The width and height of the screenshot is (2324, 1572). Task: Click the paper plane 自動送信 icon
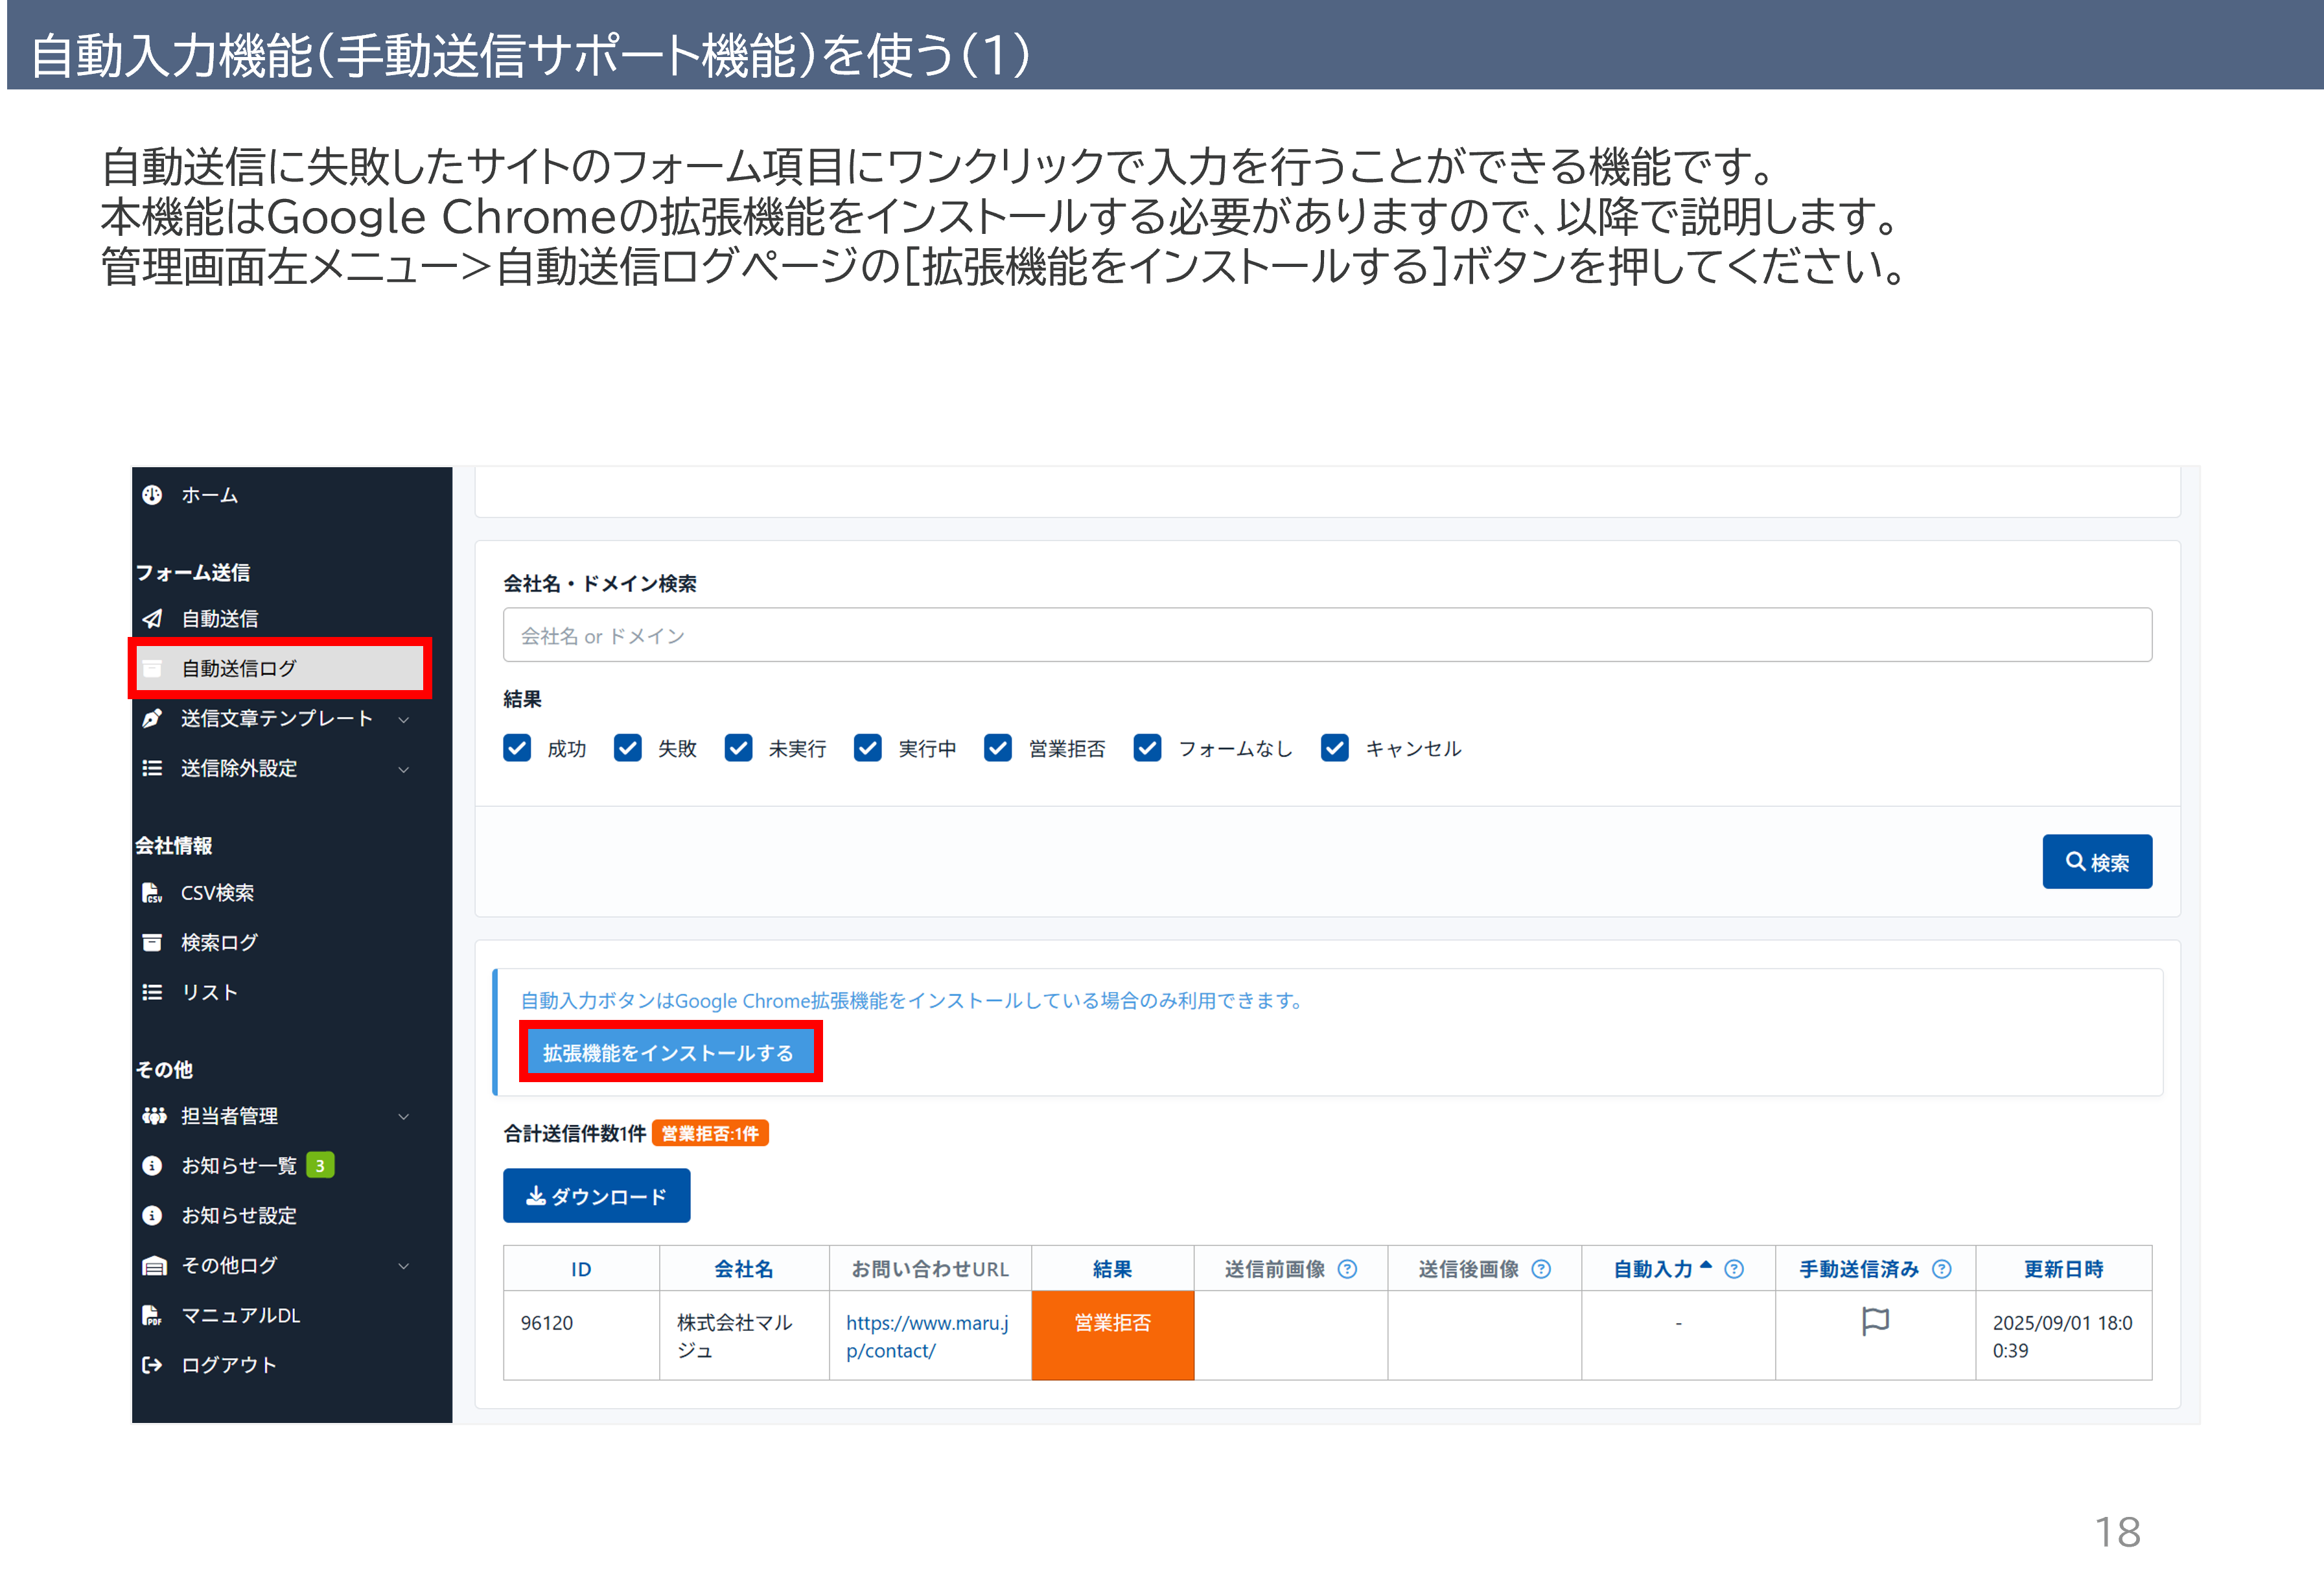click(x=152, y=619)
